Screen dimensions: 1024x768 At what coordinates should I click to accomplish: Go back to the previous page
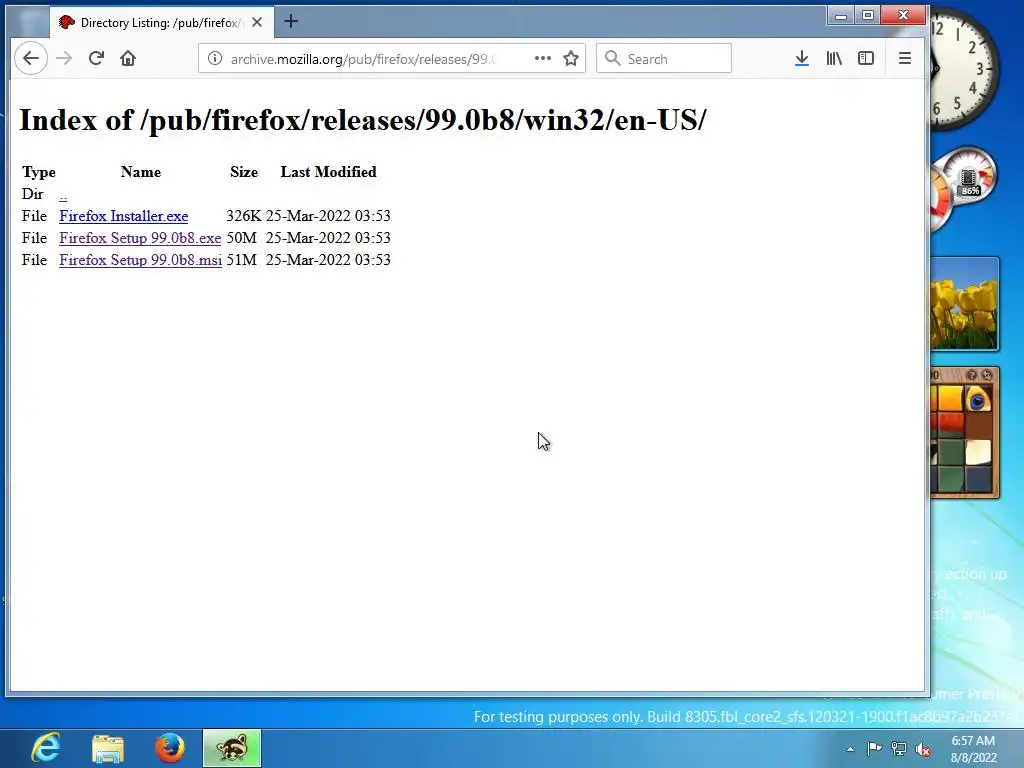pyautogui.click(x=31, y=58)
